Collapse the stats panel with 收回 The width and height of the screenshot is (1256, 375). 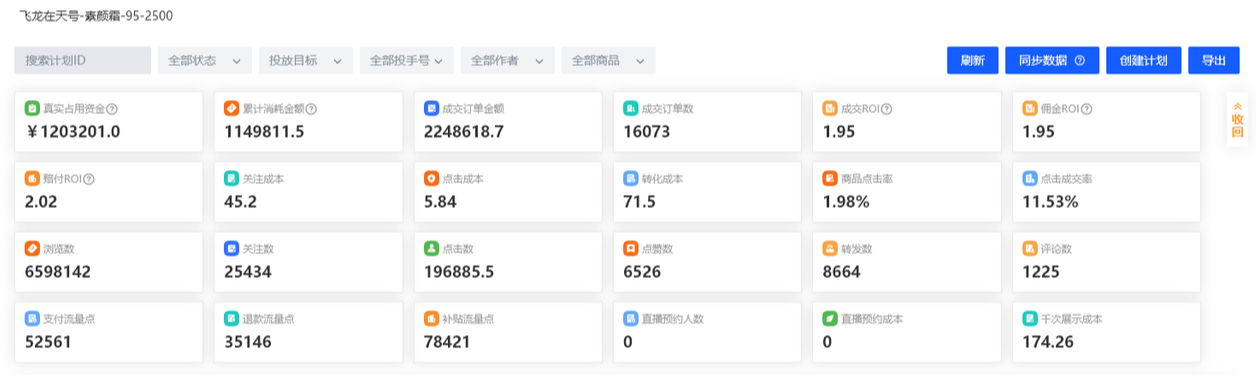click(x=1238, y=119)
